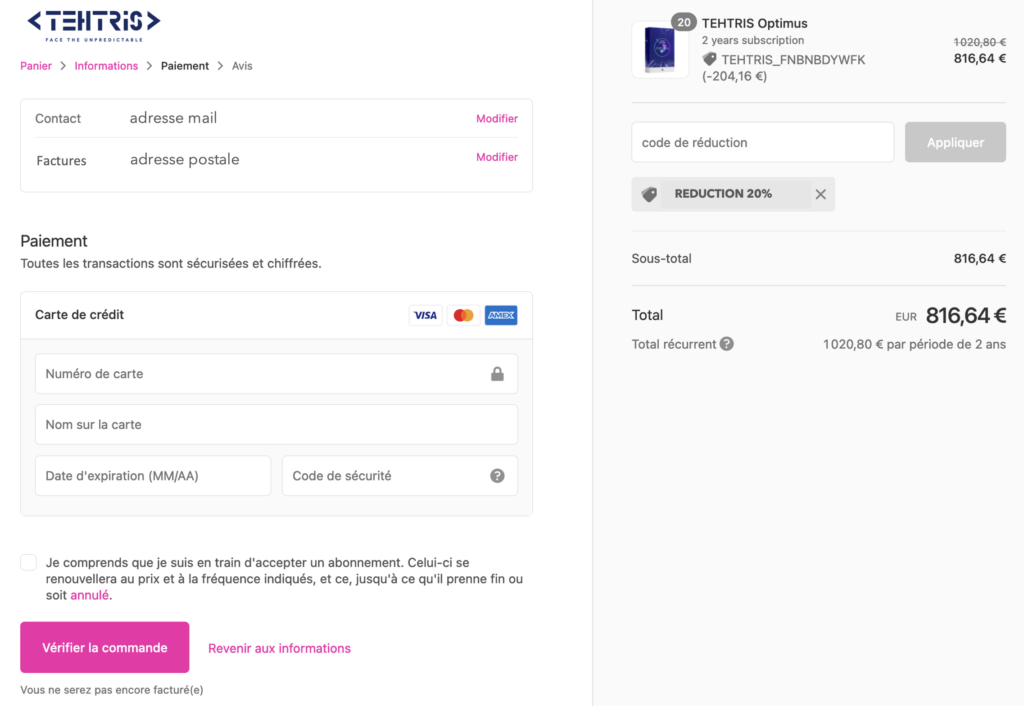Click the Appliquer button

pyautogui.click(x=955, y=142)
